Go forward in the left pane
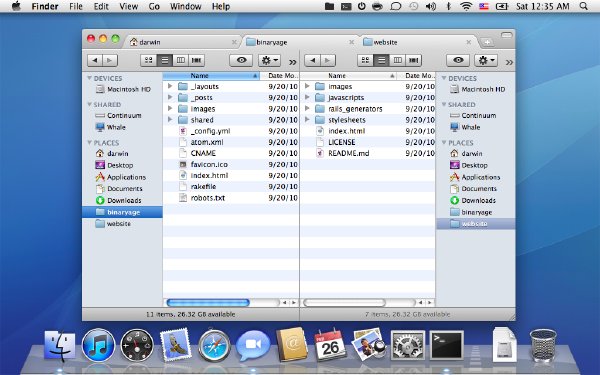This screenshot has width=600, height=375. pos(110,60)
